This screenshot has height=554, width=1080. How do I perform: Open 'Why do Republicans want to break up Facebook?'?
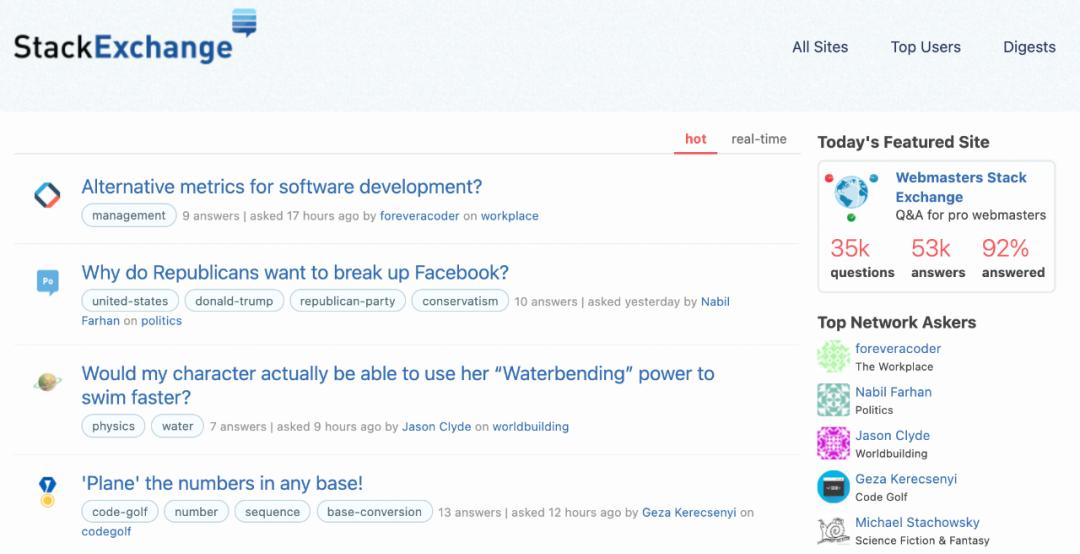(x=295, y=273)
